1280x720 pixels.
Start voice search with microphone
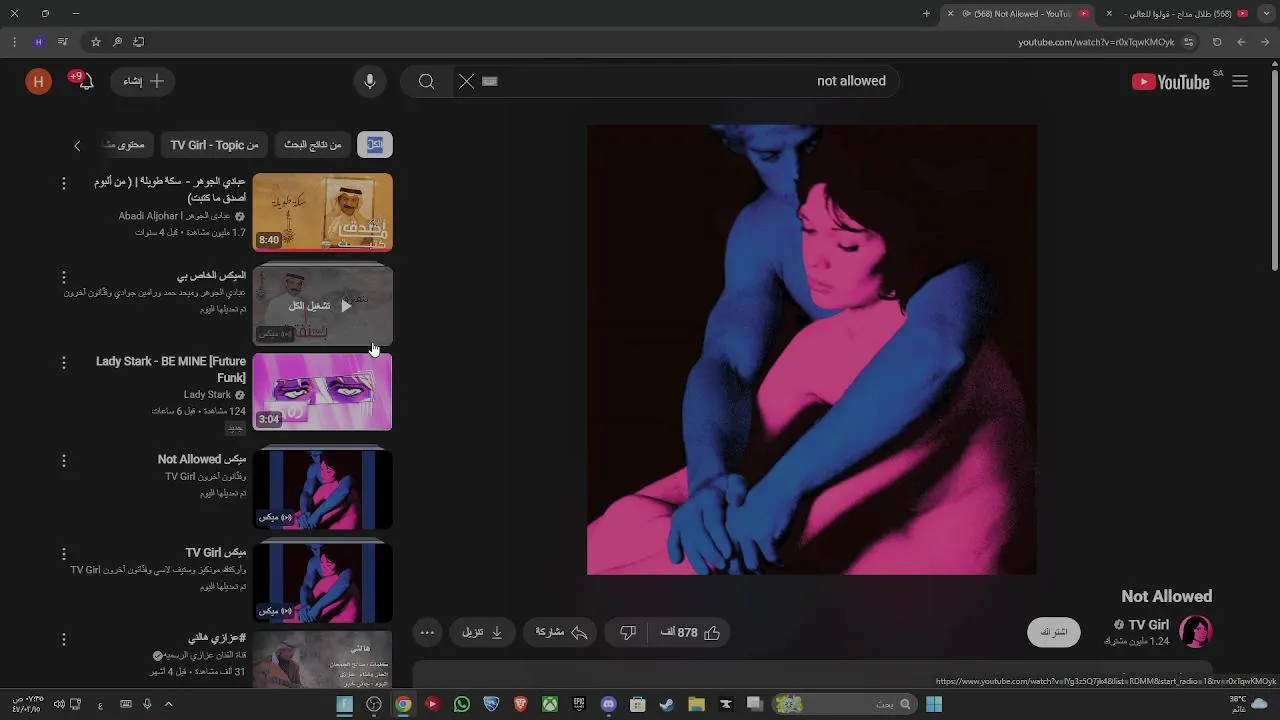click(x=370, y=81)
